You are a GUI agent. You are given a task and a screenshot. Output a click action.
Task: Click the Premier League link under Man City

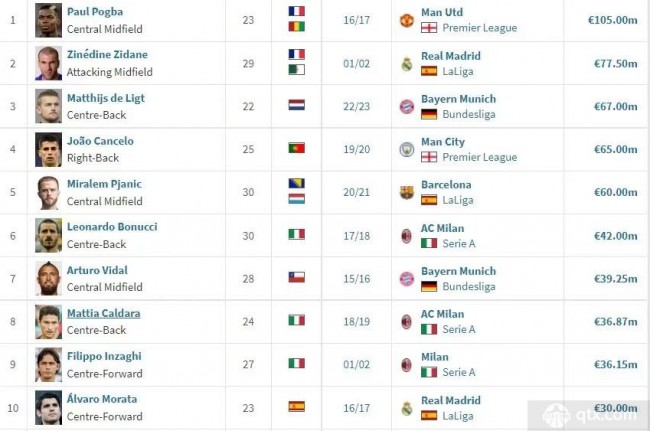click(480, 157)
